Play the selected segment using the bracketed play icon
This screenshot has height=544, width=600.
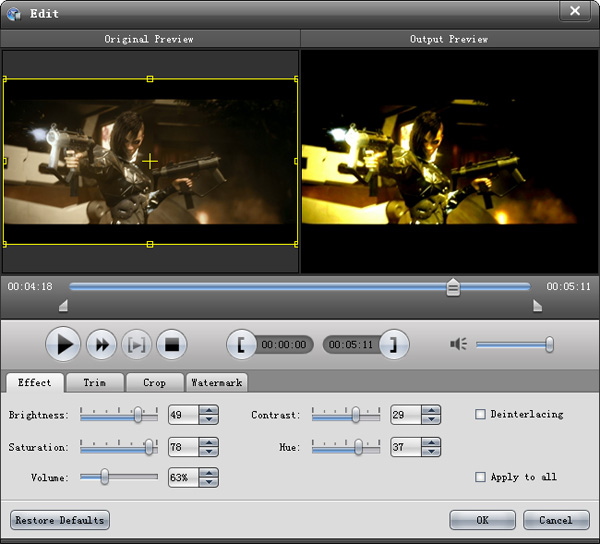click(x=137, y=344)
